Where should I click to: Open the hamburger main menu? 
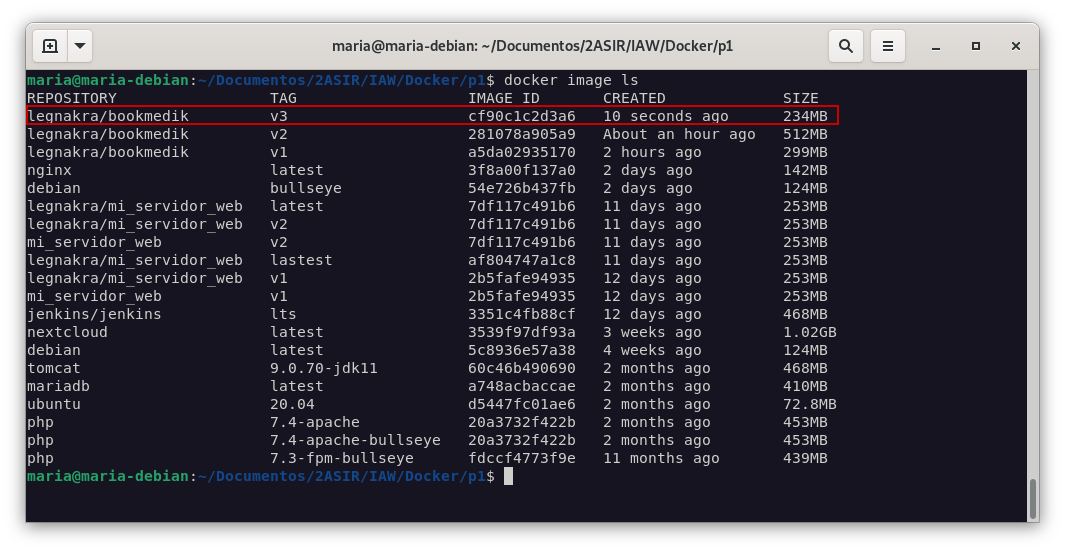click(x=886, y=46)
